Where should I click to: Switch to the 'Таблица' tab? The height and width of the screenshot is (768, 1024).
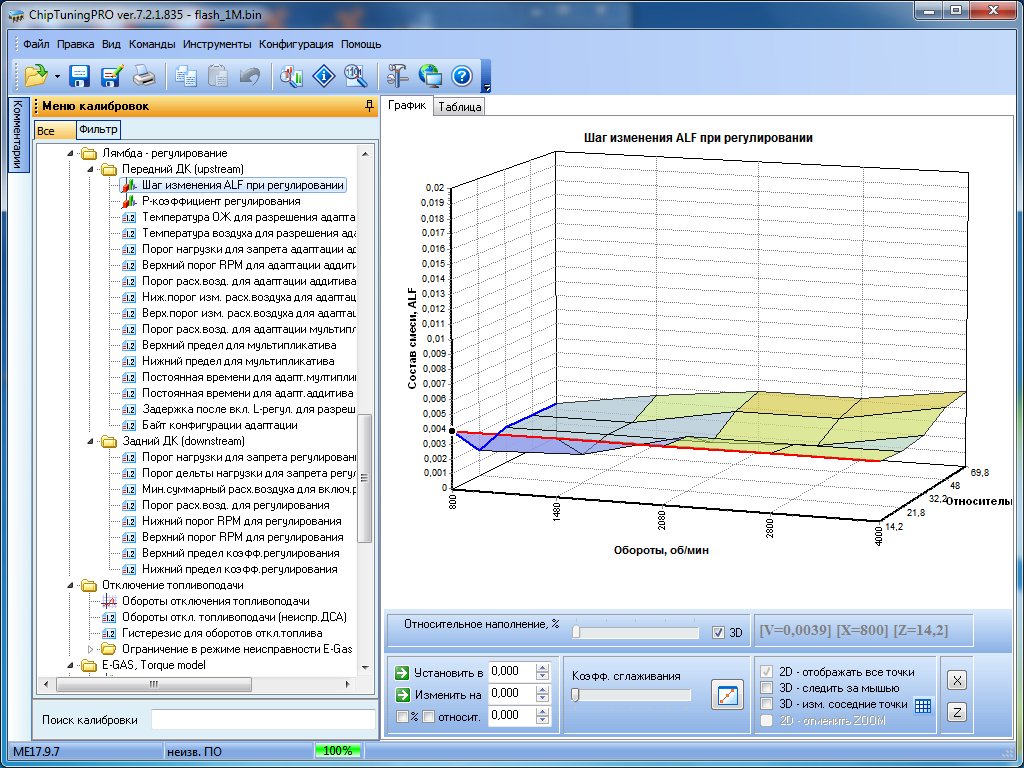point(459,107)
